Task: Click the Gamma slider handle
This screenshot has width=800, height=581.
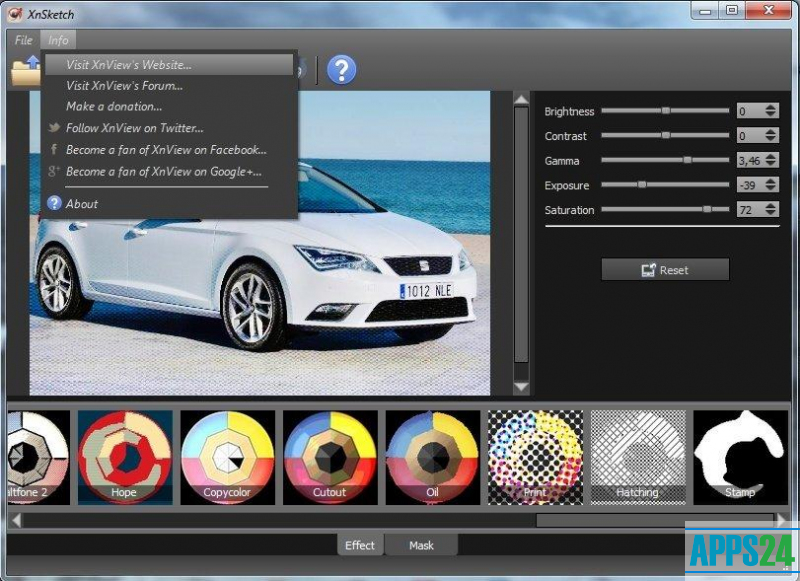Action: point(687,160)
